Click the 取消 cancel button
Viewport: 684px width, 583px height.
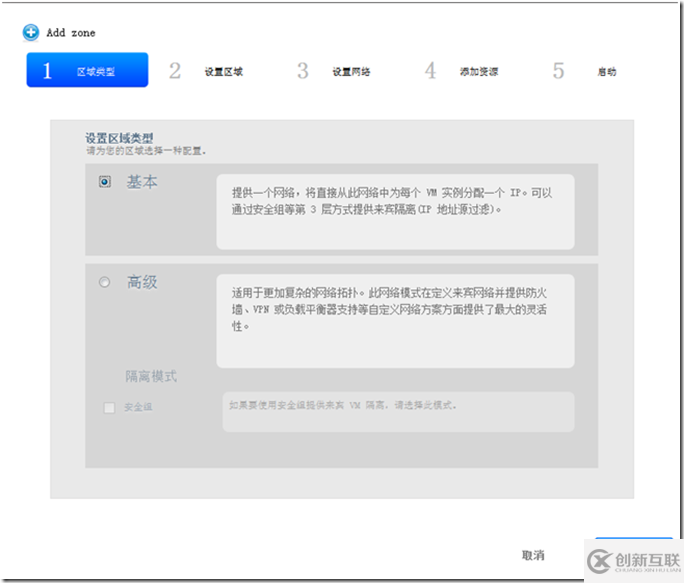pos(533,555)
